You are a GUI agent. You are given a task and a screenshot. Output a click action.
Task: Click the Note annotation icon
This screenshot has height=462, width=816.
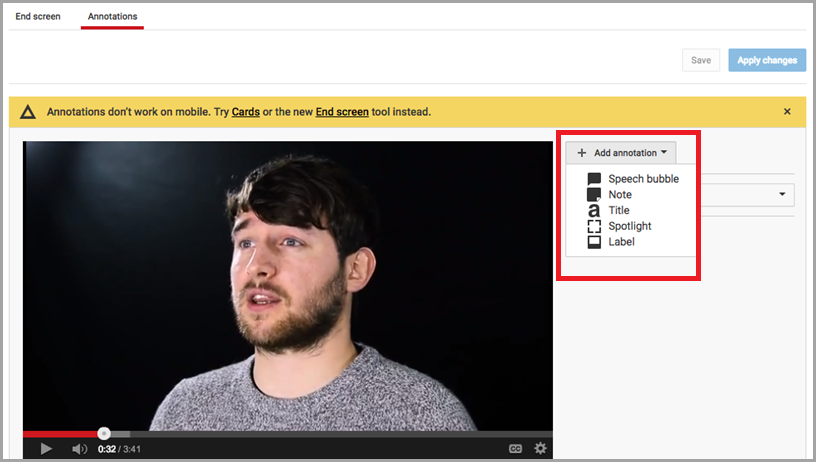click(x=594, y=195)
